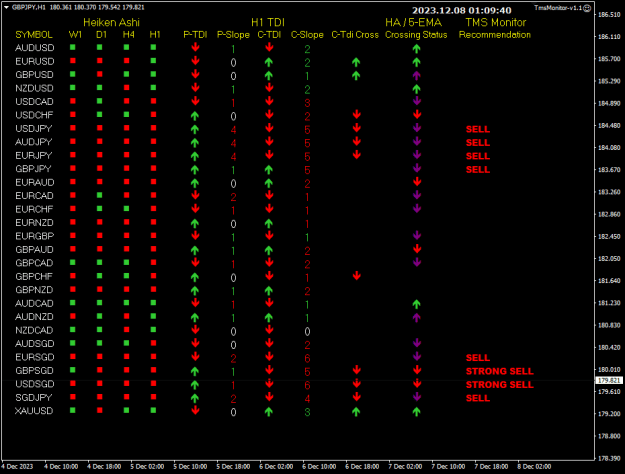
Task: Click the AUDNZD purple up arrow in Crossing Status
Action: point(417,318)
